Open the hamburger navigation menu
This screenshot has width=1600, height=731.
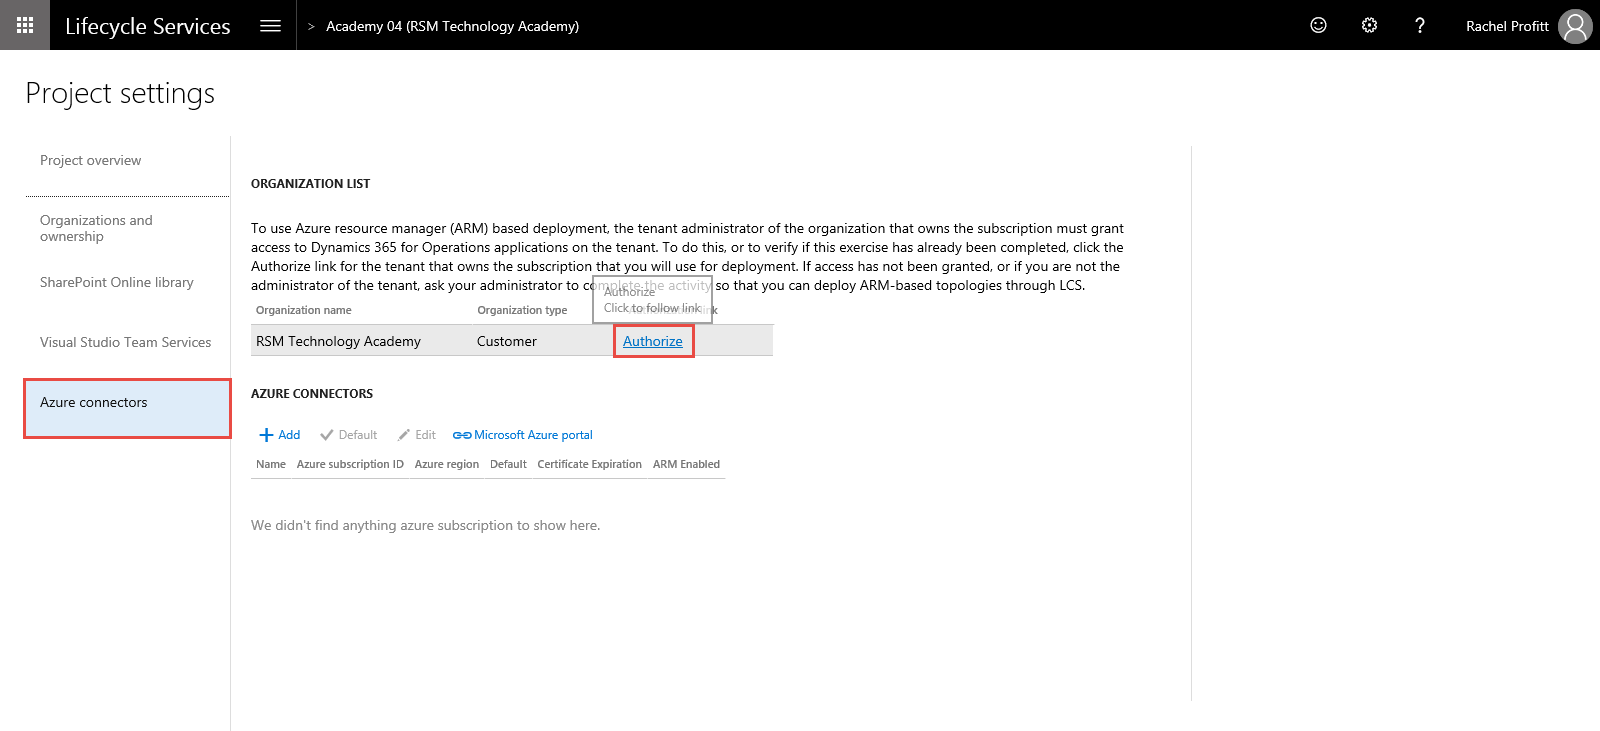[x=270, y=26]
